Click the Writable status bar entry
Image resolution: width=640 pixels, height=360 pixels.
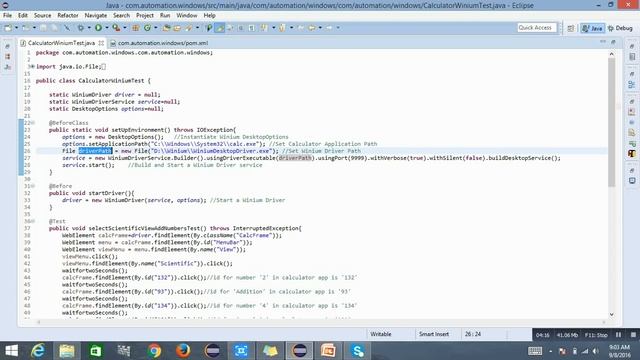pos(380,334)
